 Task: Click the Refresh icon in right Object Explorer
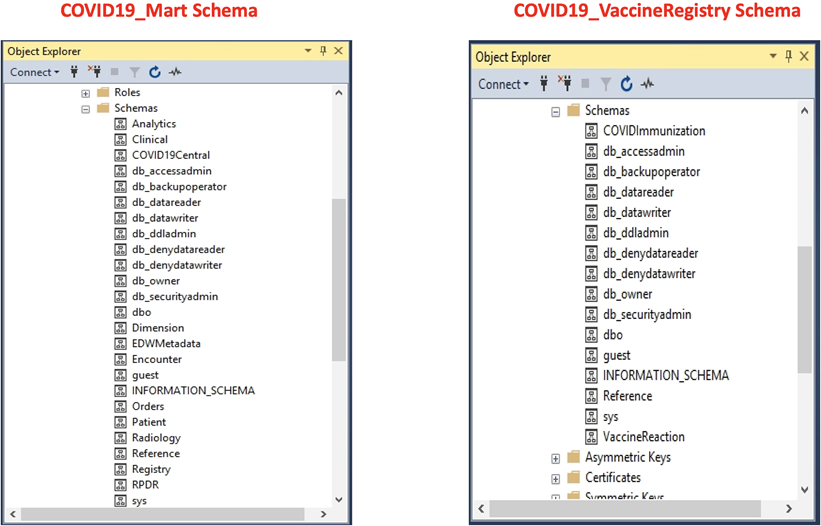(x=626, y=84)
